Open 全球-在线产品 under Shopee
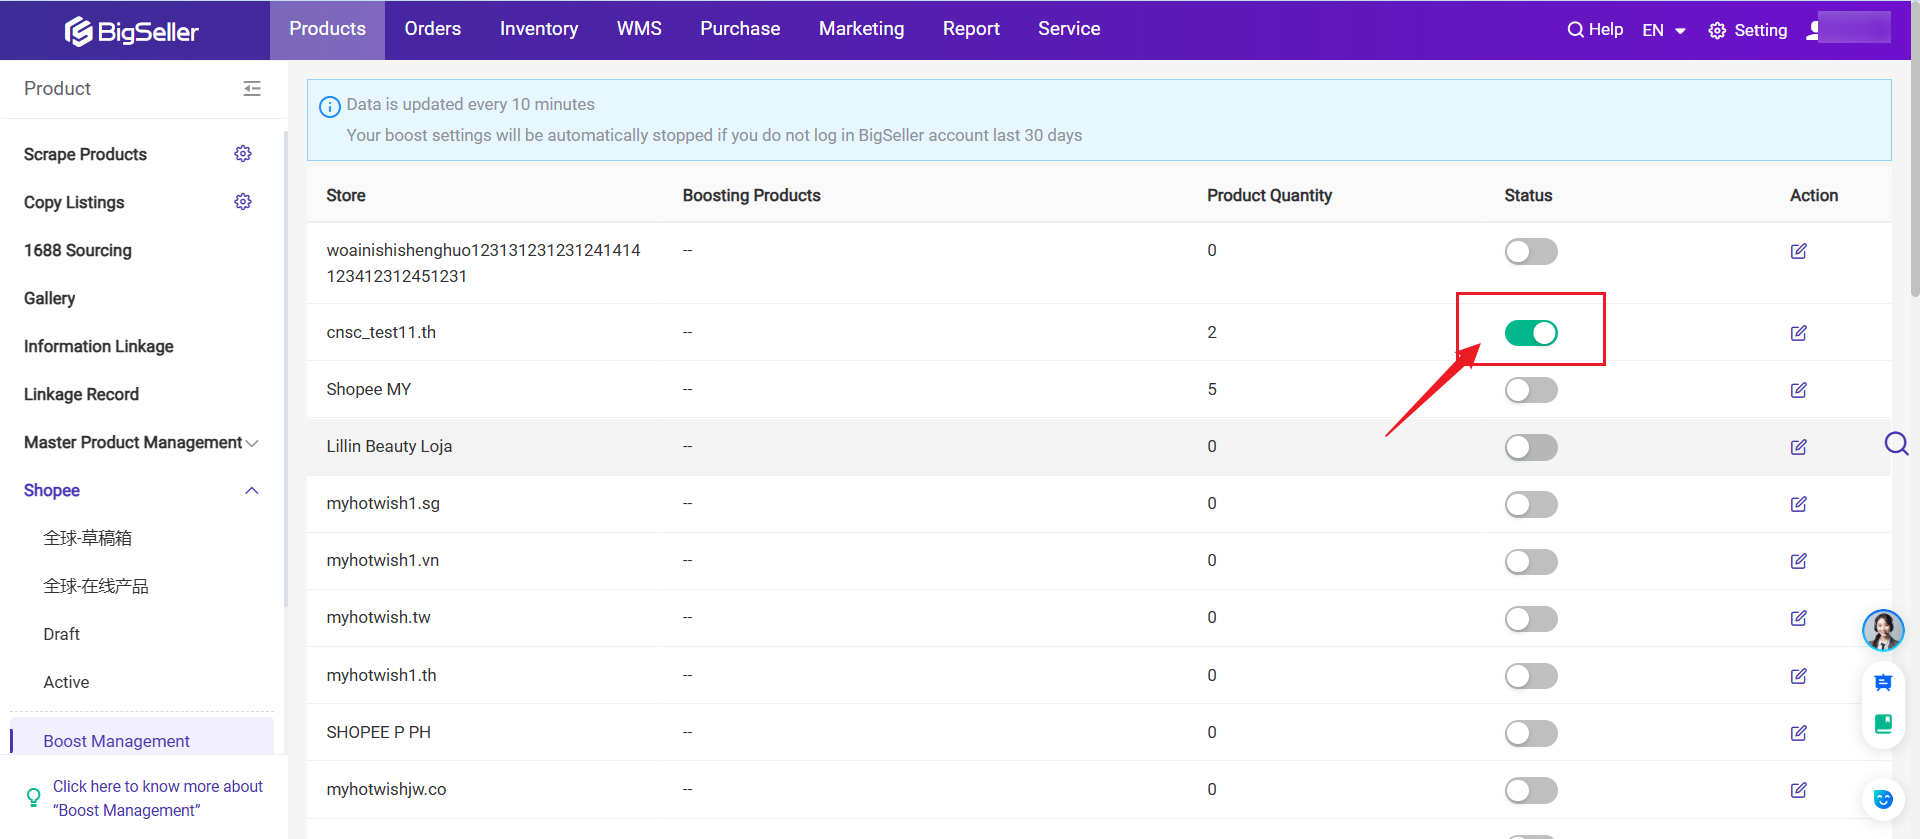 pyautogui.click(x=96, y=586)
